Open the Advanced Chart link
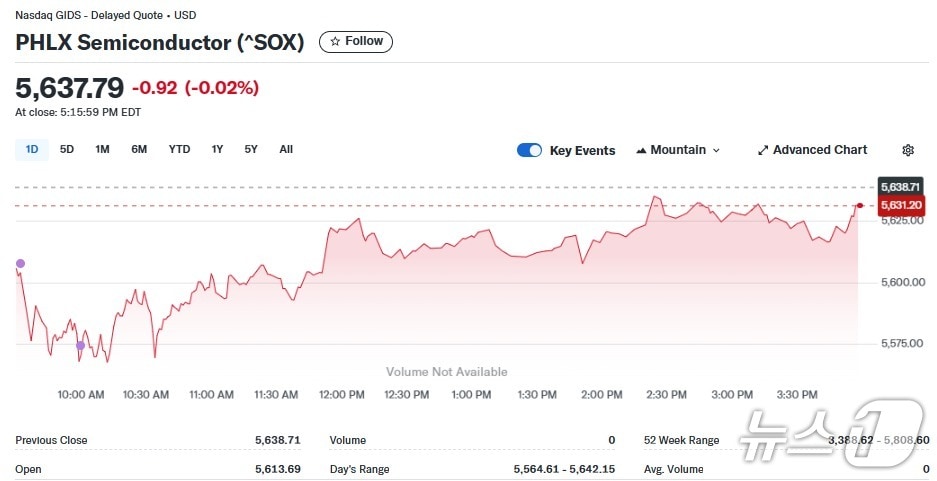The height and width of the screenshot is (481, 937). [819, 150]
